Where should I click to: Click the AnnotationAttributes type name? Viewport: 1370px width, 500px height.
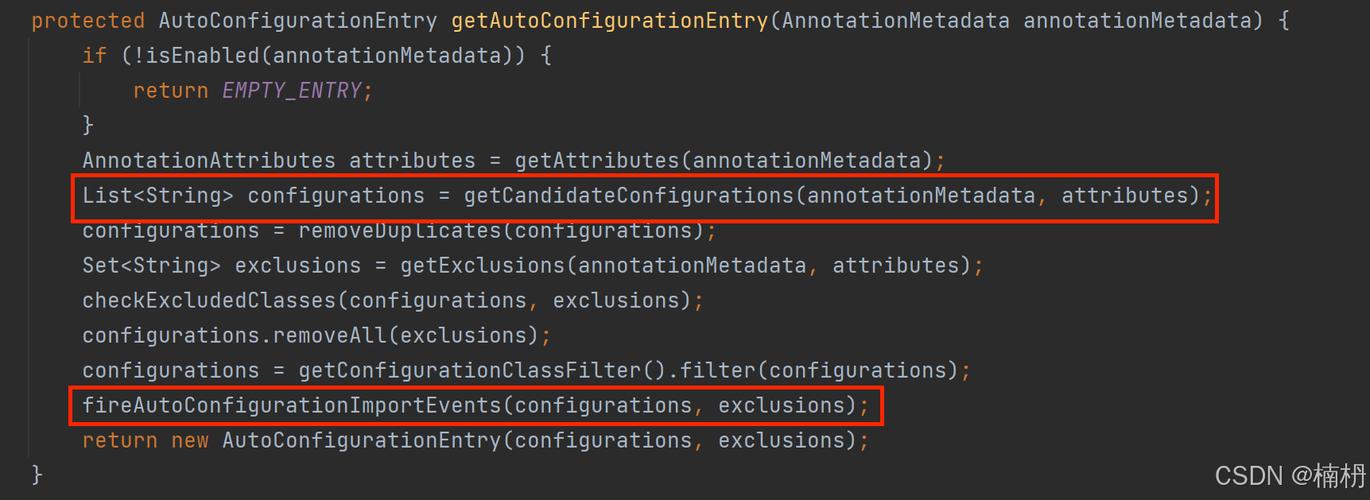click(209, 161)
